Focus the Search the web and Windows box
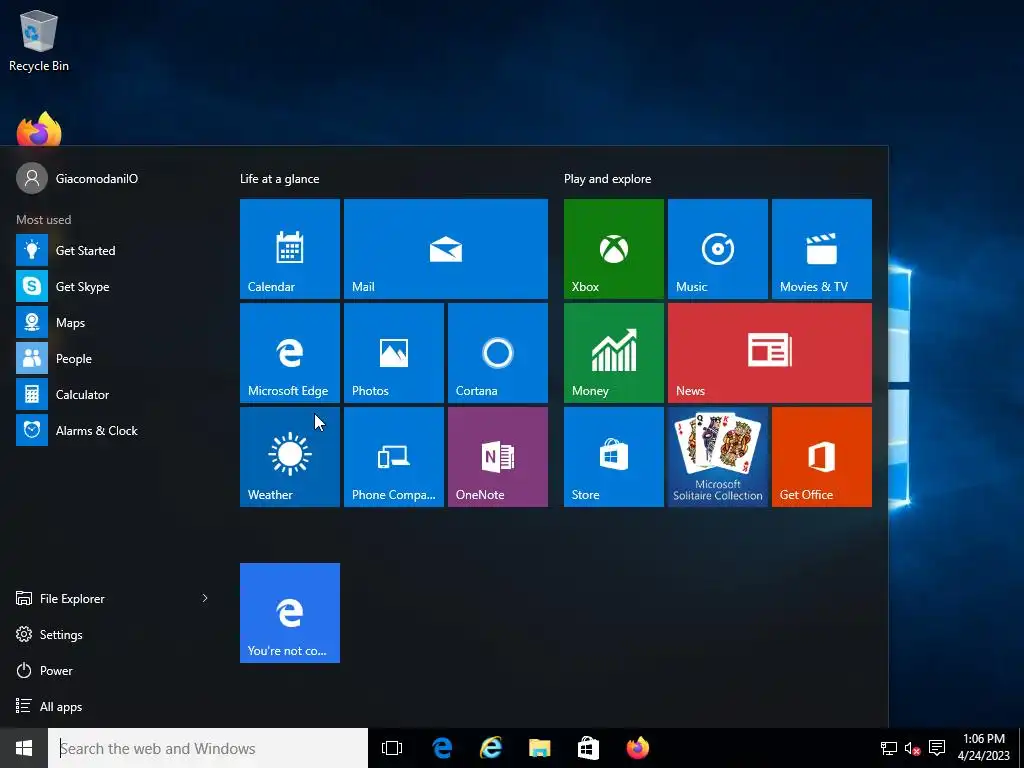Screen dimensions: 1024x768 [208, 748]
